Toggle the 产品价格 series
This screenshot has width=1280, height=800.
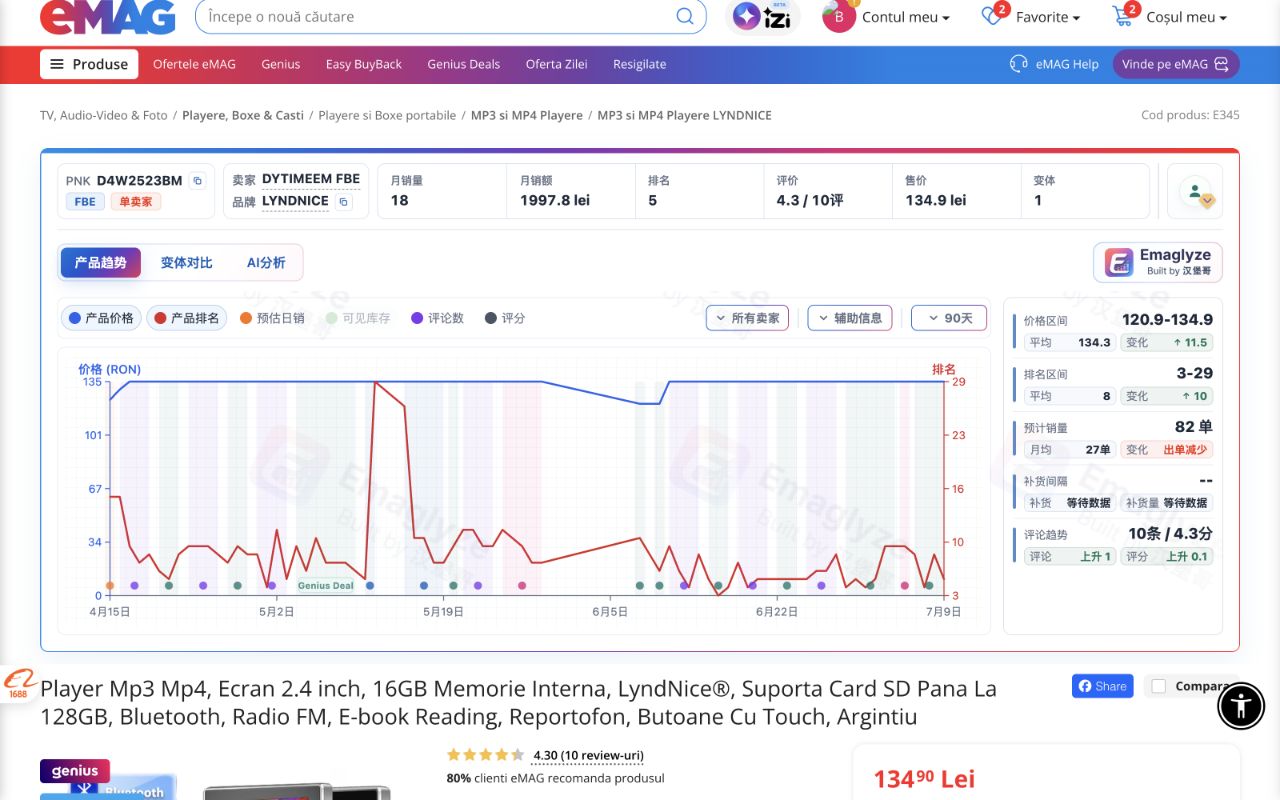tap(101, 318)
